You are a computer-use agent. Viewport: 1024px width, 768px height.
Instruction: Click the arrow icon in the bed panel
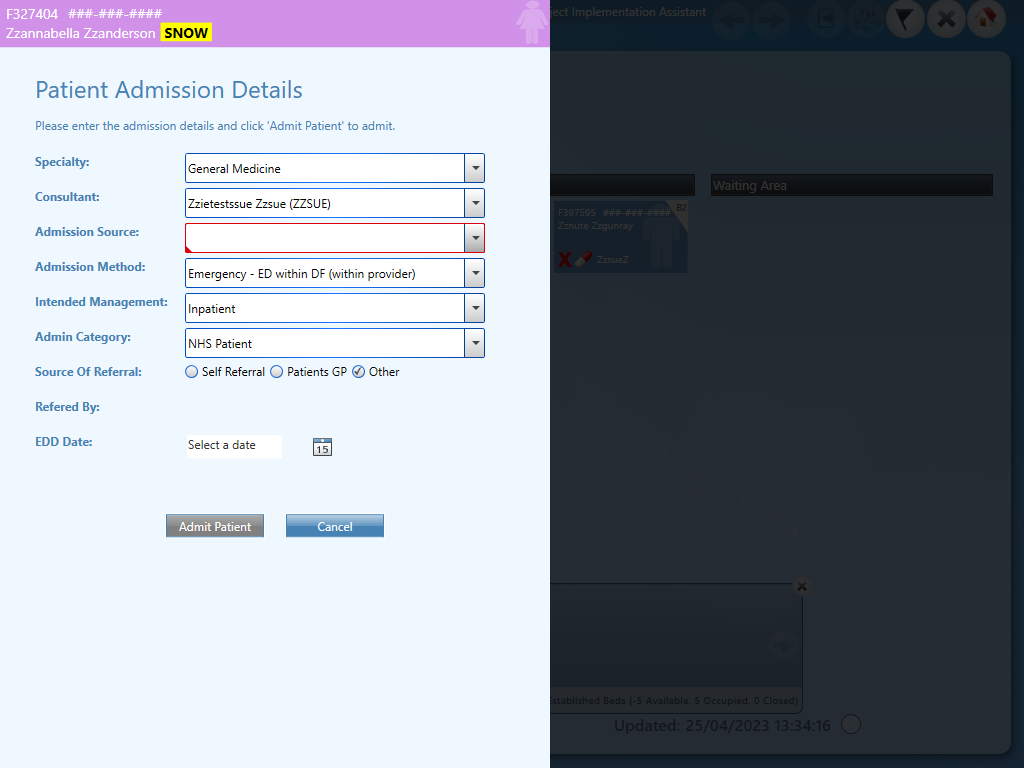click(x=782, y=645)
